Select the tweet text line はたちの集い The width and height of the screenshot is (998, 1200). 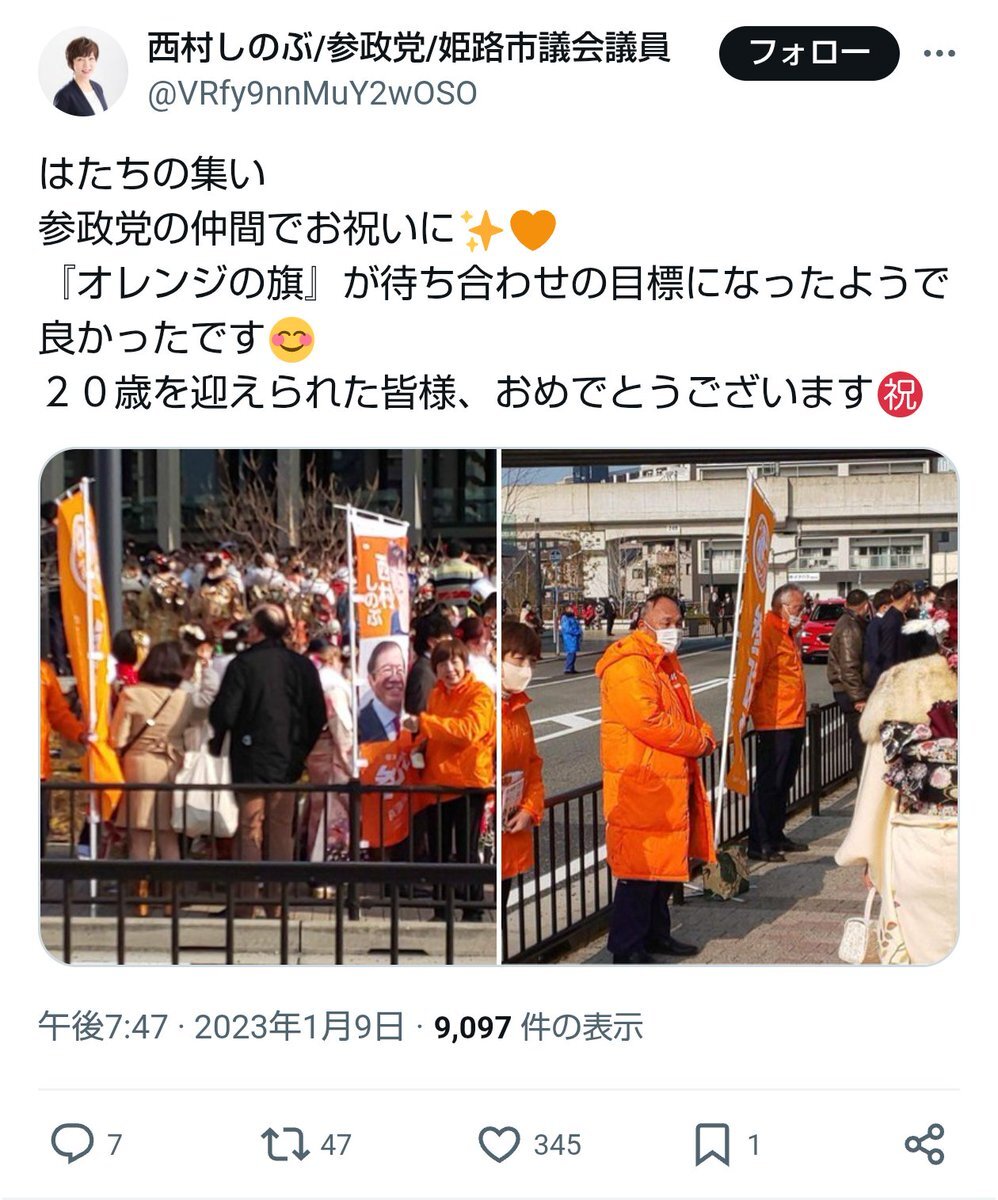pyautogui.click(x=152, y=176)
